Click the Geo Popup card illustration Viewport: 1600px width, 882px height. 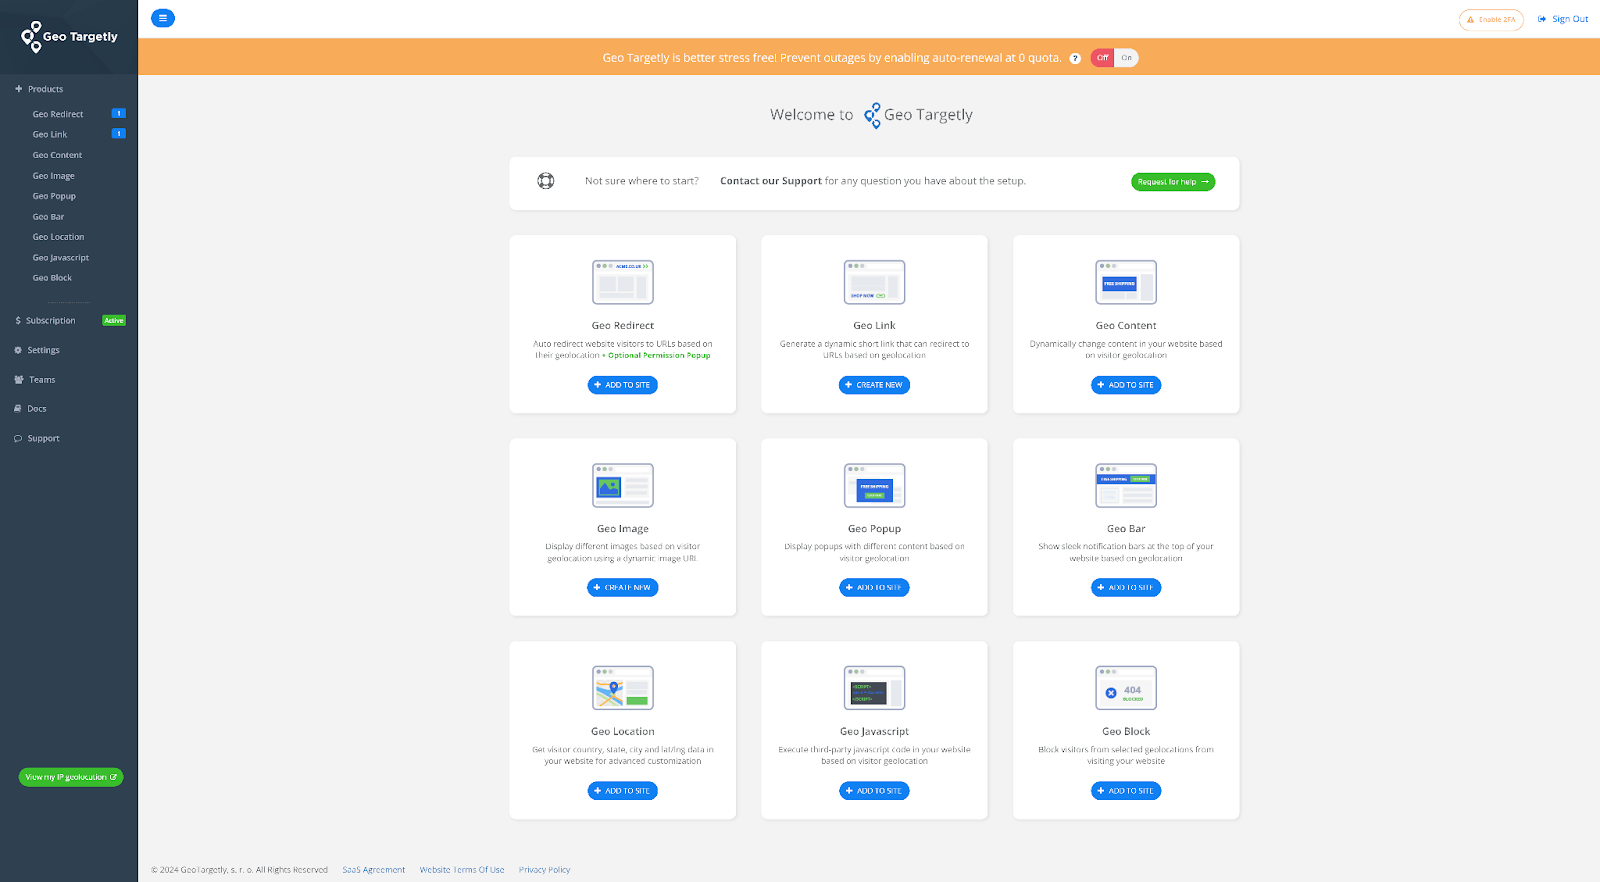tap(874, 485)
